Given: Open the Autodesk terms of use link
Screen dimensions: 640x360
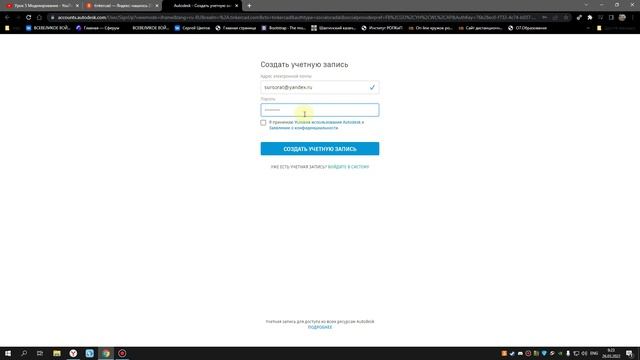Looking at the screenshot, I should [x=327, y=122].
